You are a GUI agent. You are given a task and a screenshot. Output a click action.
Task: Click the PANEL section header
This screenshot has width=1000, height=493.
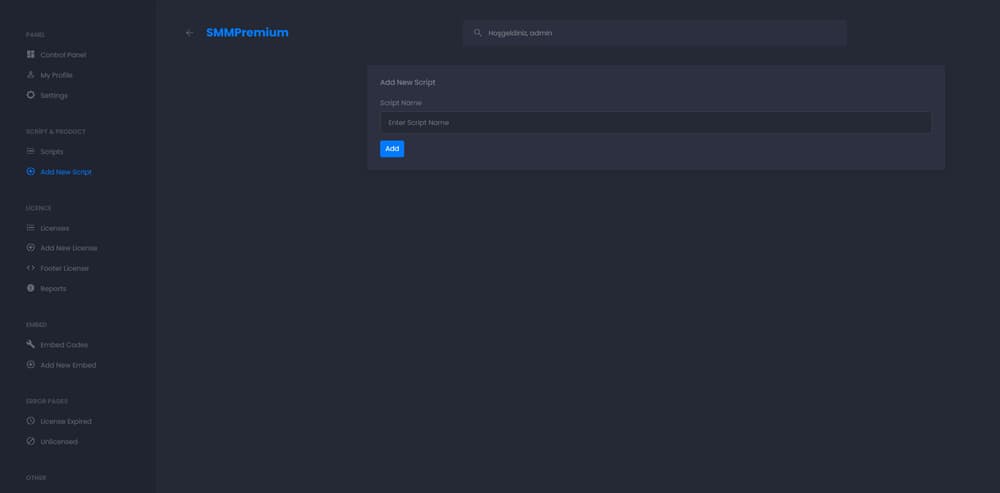coord(35,34)
